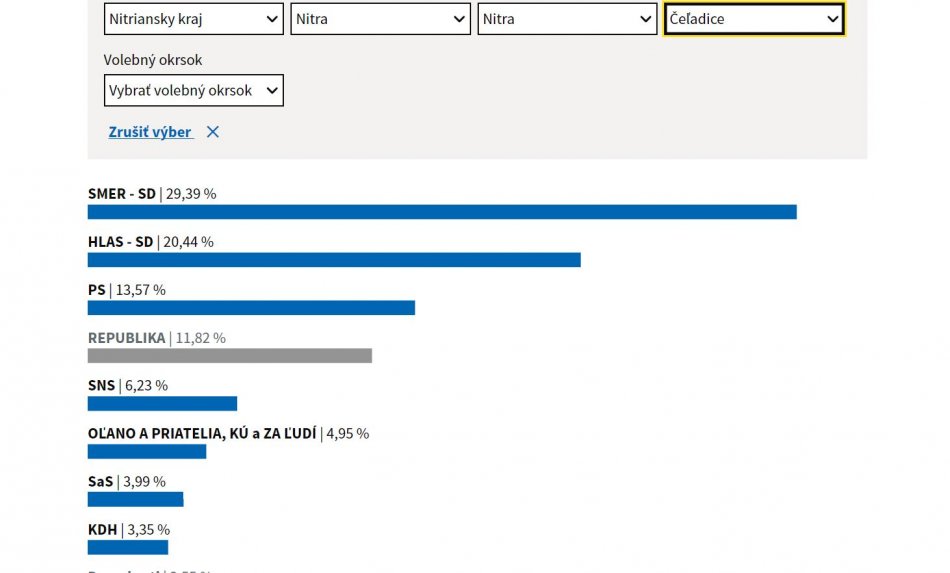Click the SMER - SD party label
Viewport: 950px width, 573px height.
pyautogui.click(x=122, y=194)
